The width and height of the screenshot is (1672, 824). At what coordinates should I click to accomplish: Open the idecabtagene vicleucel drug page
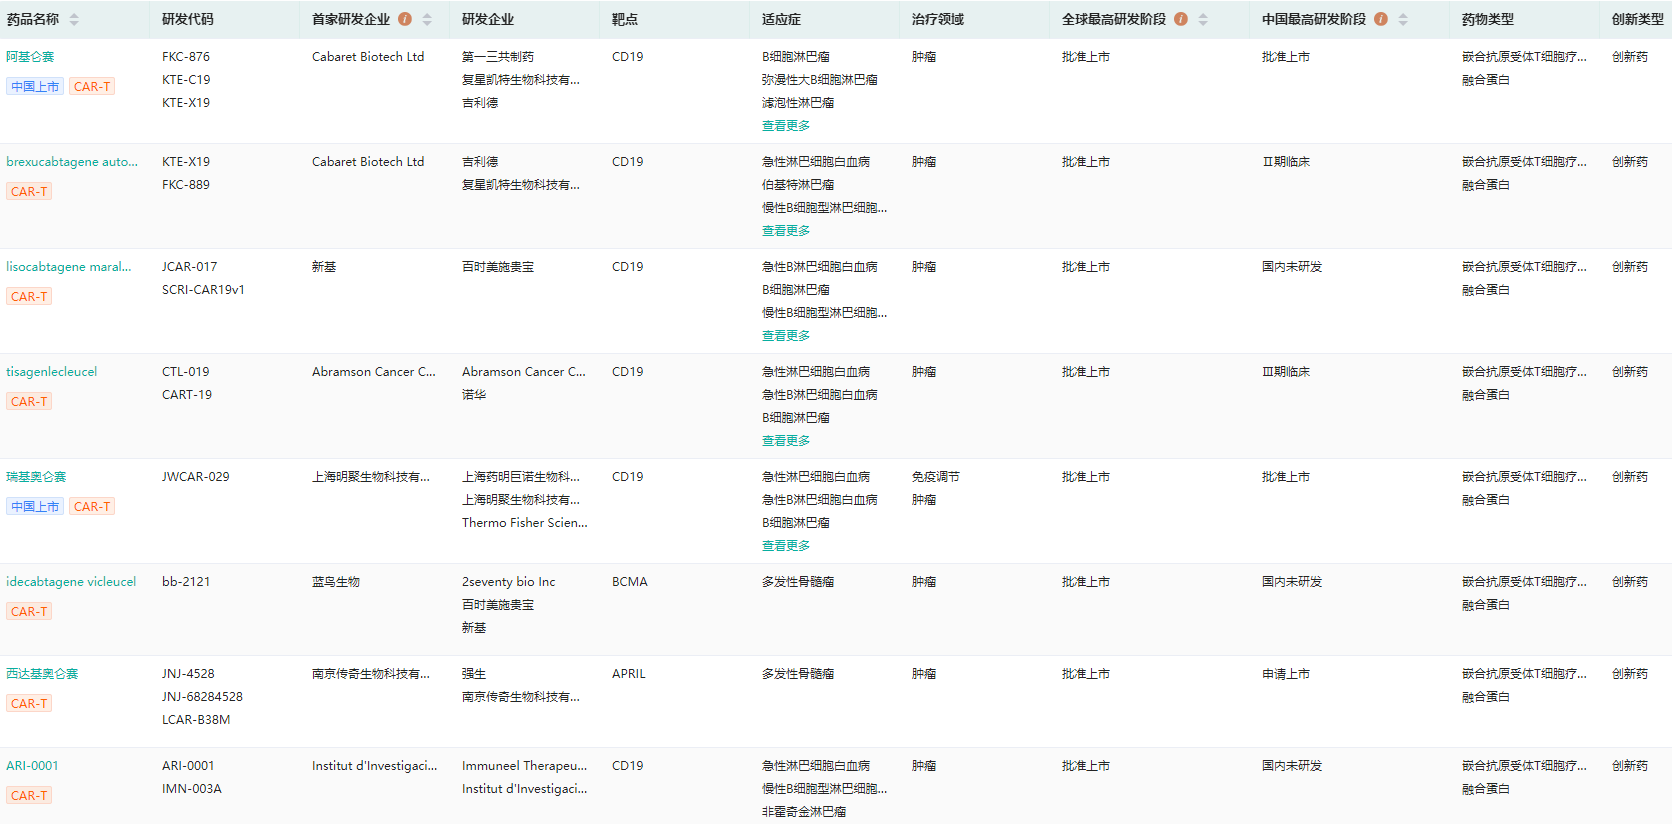click(71, 582)
